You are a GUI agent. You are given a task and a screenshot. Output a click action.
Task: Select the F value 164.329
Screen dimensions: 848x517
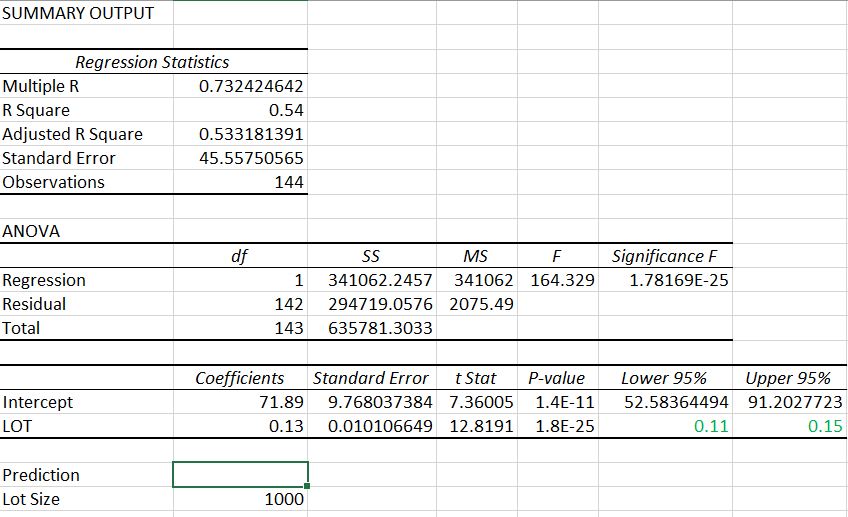point(562,280)
